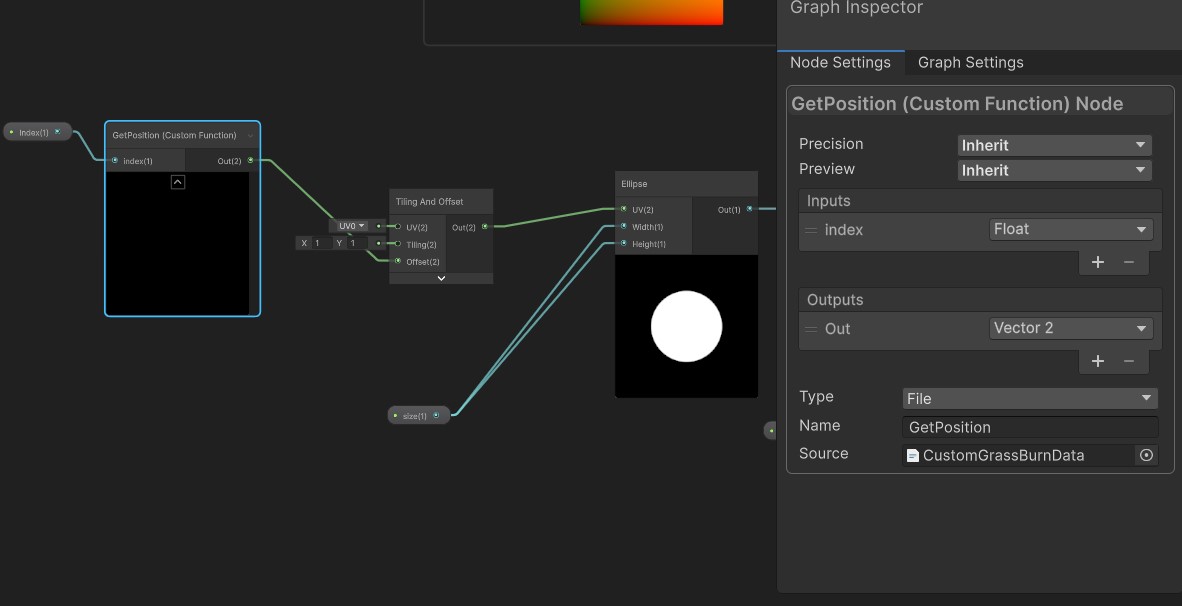This screenshot has width=1182, height=606.
Task: Switch to the Graph Settings tab
Action: click(970, 62)
